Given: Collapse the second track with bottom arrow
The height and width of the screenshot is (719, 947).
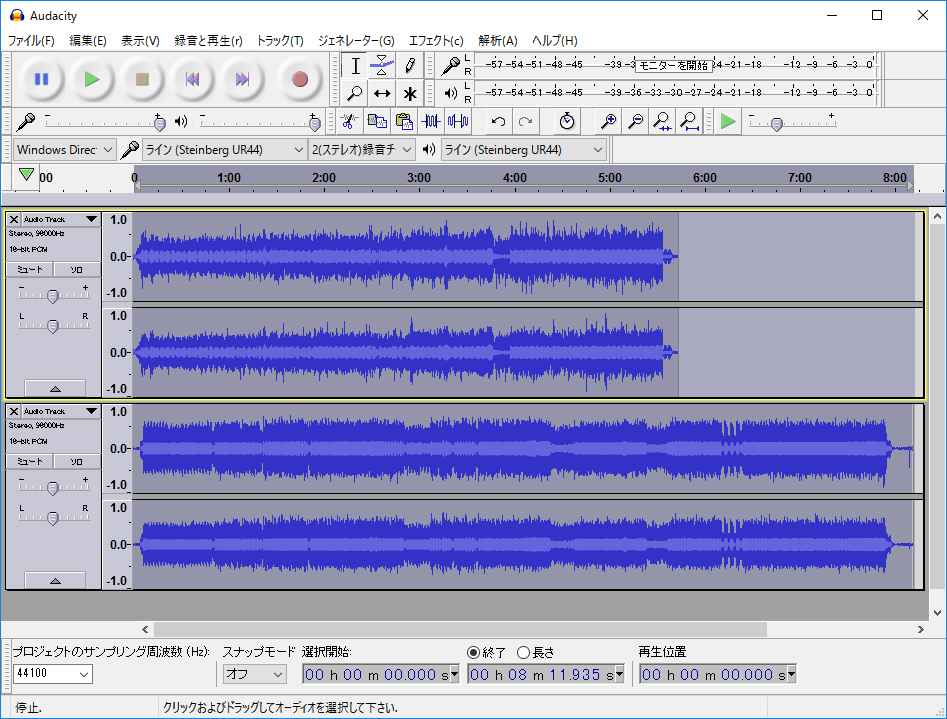Looking at the screenshot, I should click(x=55, y=581).
